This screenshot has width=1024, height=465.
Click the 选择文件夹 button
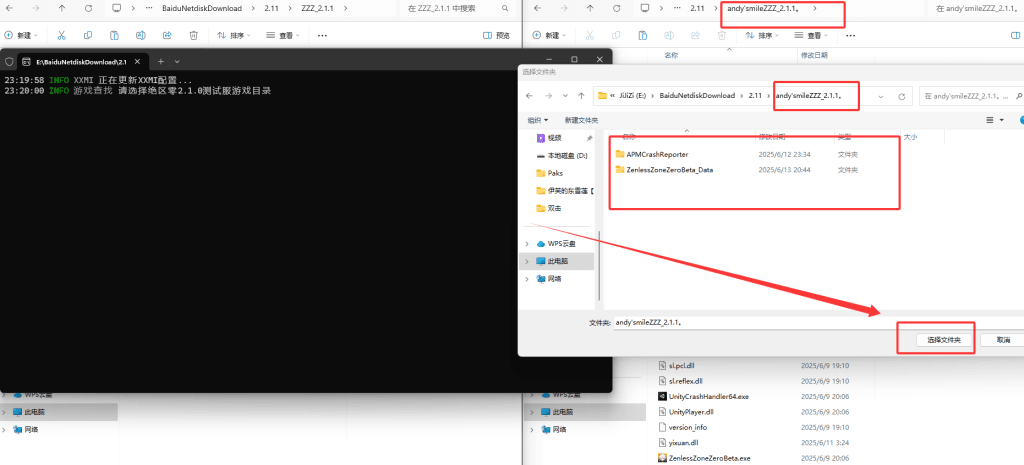tap(944, 340)
